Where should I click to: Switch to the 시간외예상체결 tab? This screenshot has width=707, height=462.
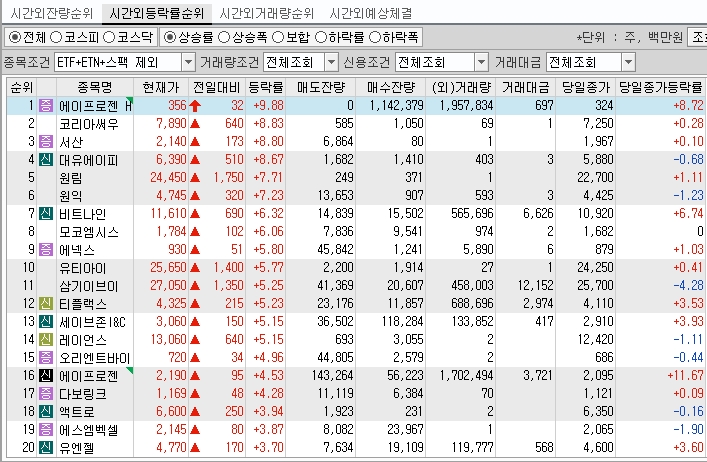point(371,14)
